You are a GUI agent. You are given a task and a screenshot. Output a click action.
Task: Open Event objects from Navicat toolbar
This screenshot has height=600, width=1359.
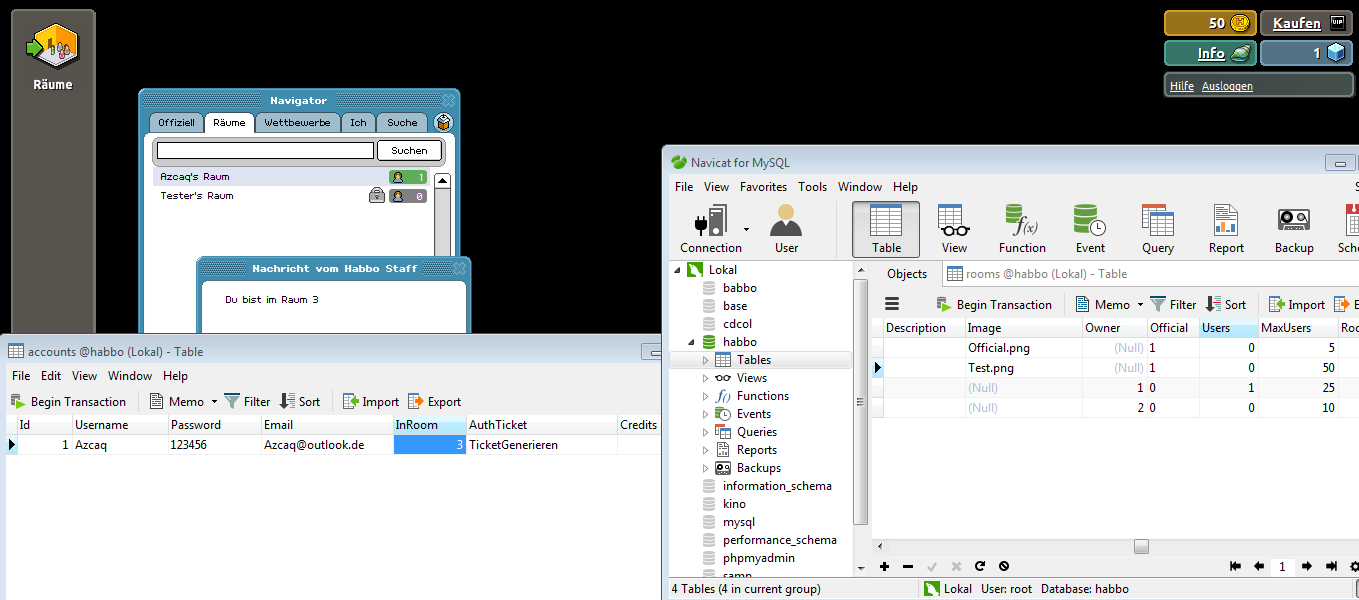pyautogui.click(x=1090, y=229)
